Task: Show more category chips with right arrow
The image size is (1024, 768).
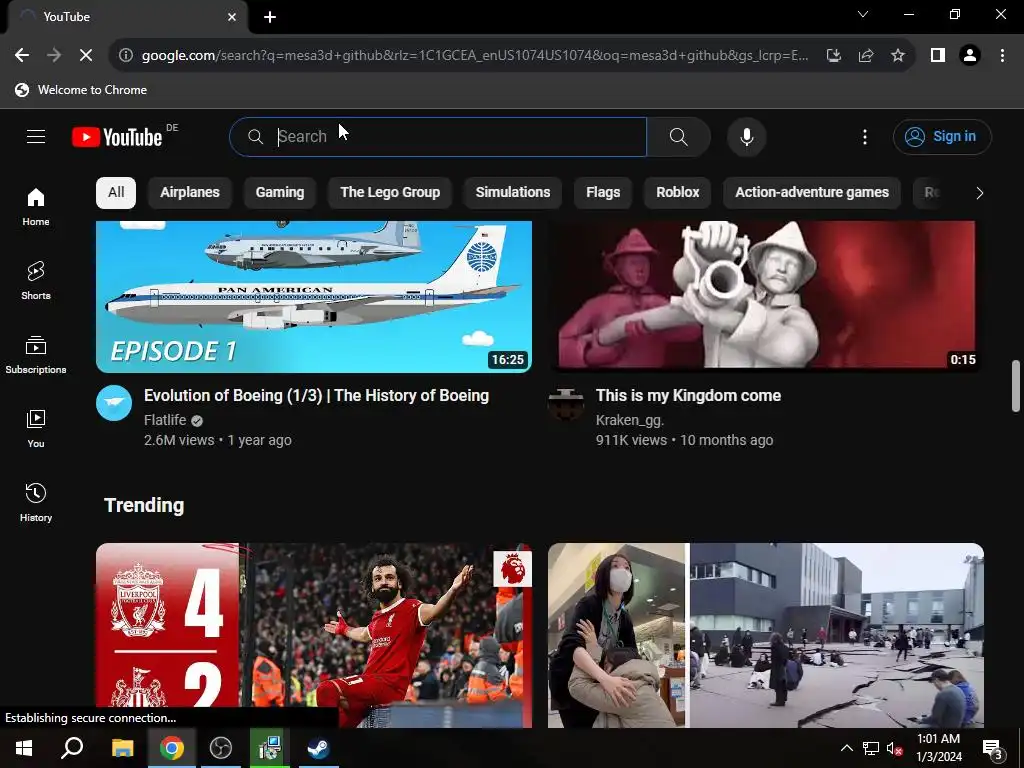Action: pos(979,193)
